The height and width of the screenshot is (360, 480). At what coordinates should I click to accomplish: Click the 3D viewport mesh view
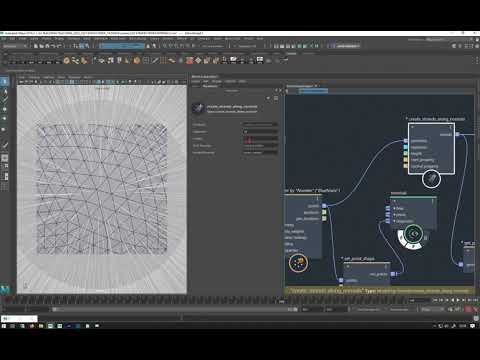coord(102,189)
